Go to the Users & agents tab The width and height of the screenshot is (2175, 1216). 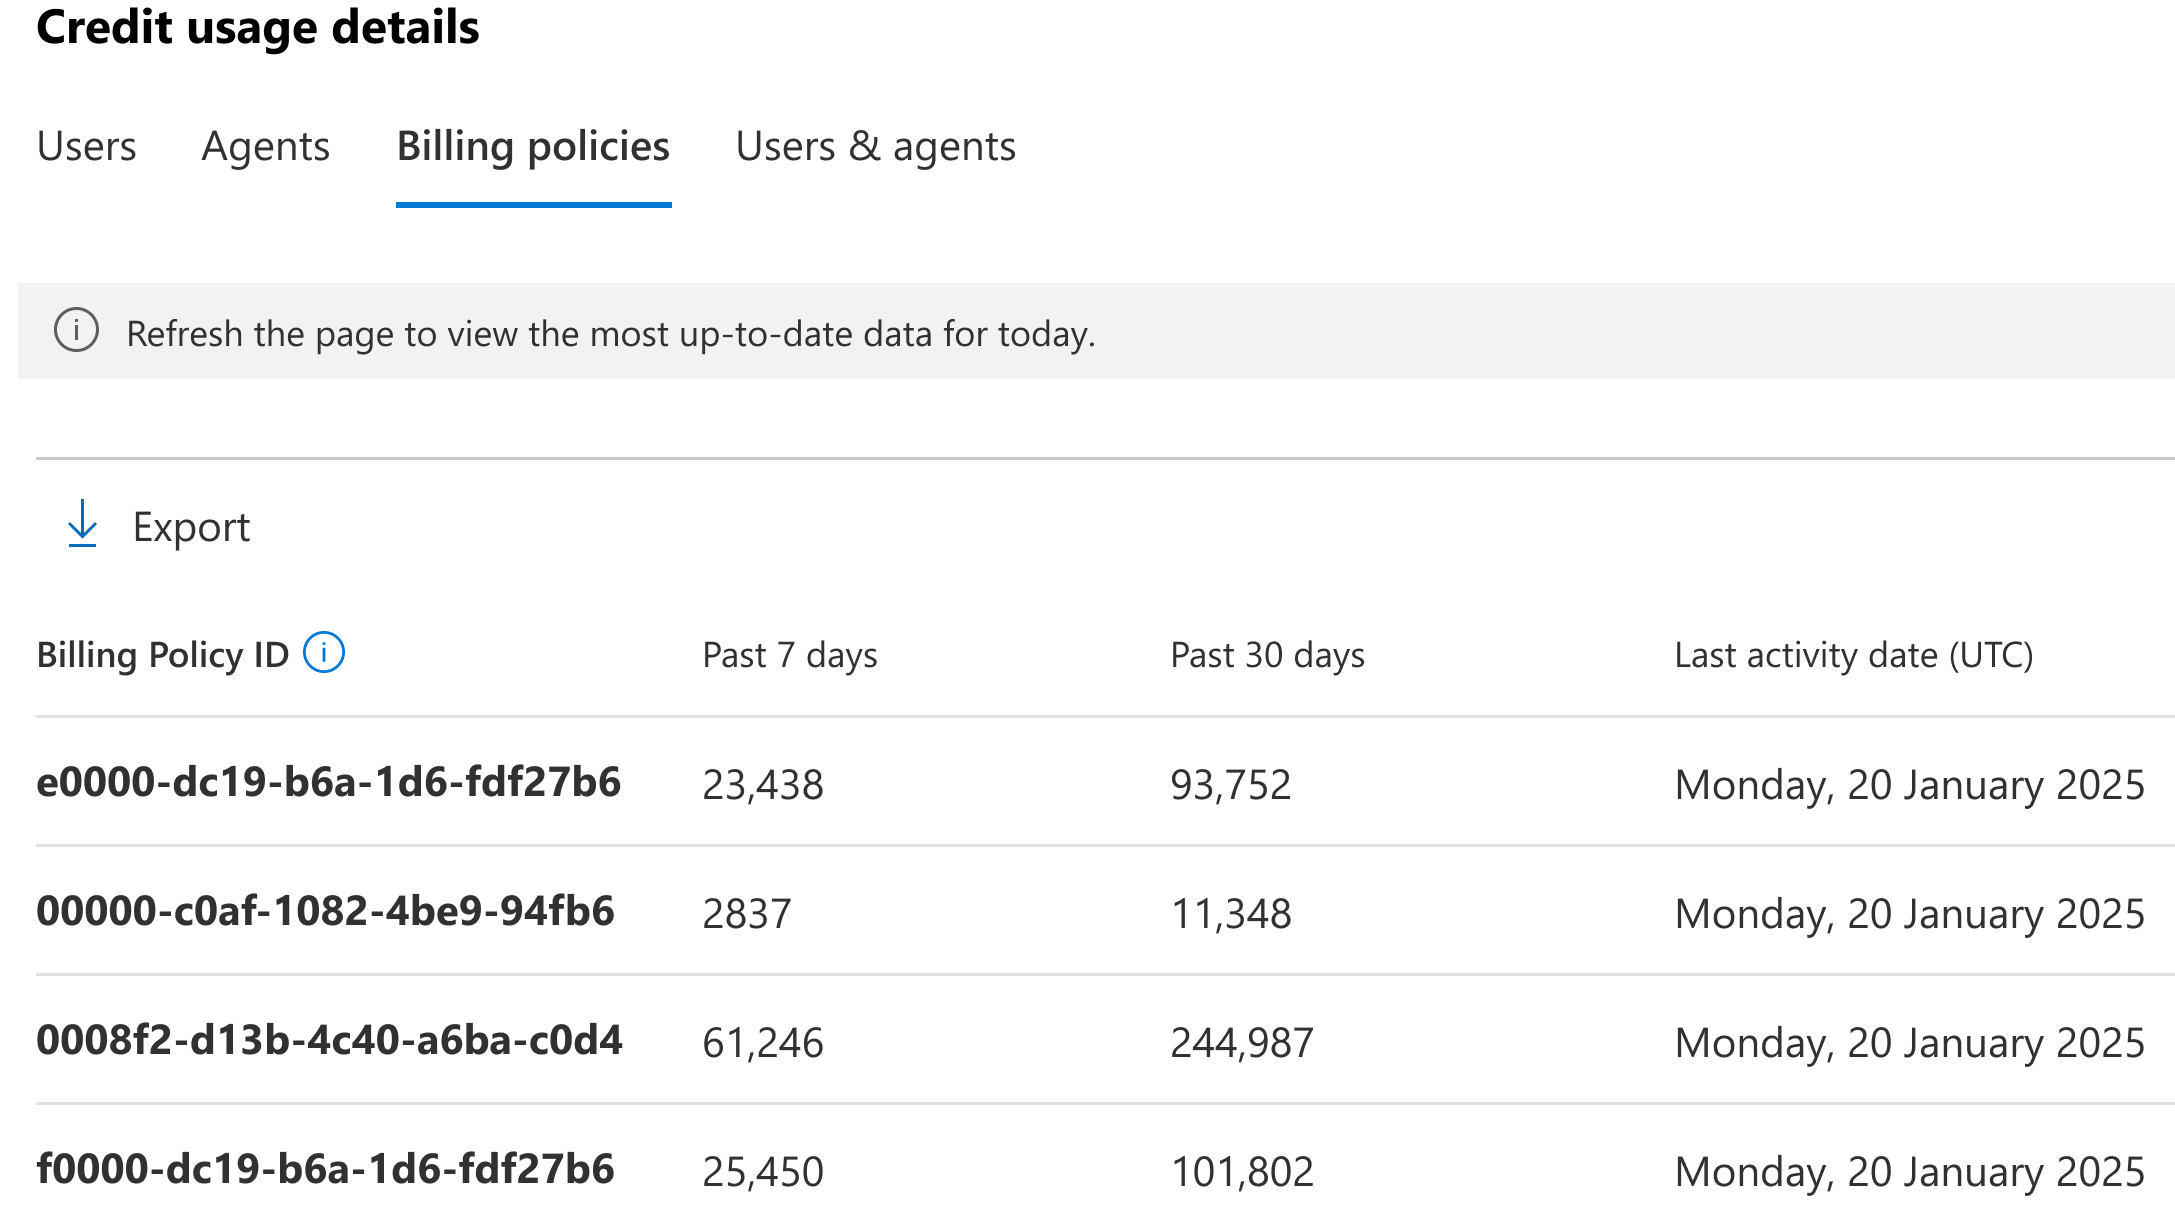(875, 147)
